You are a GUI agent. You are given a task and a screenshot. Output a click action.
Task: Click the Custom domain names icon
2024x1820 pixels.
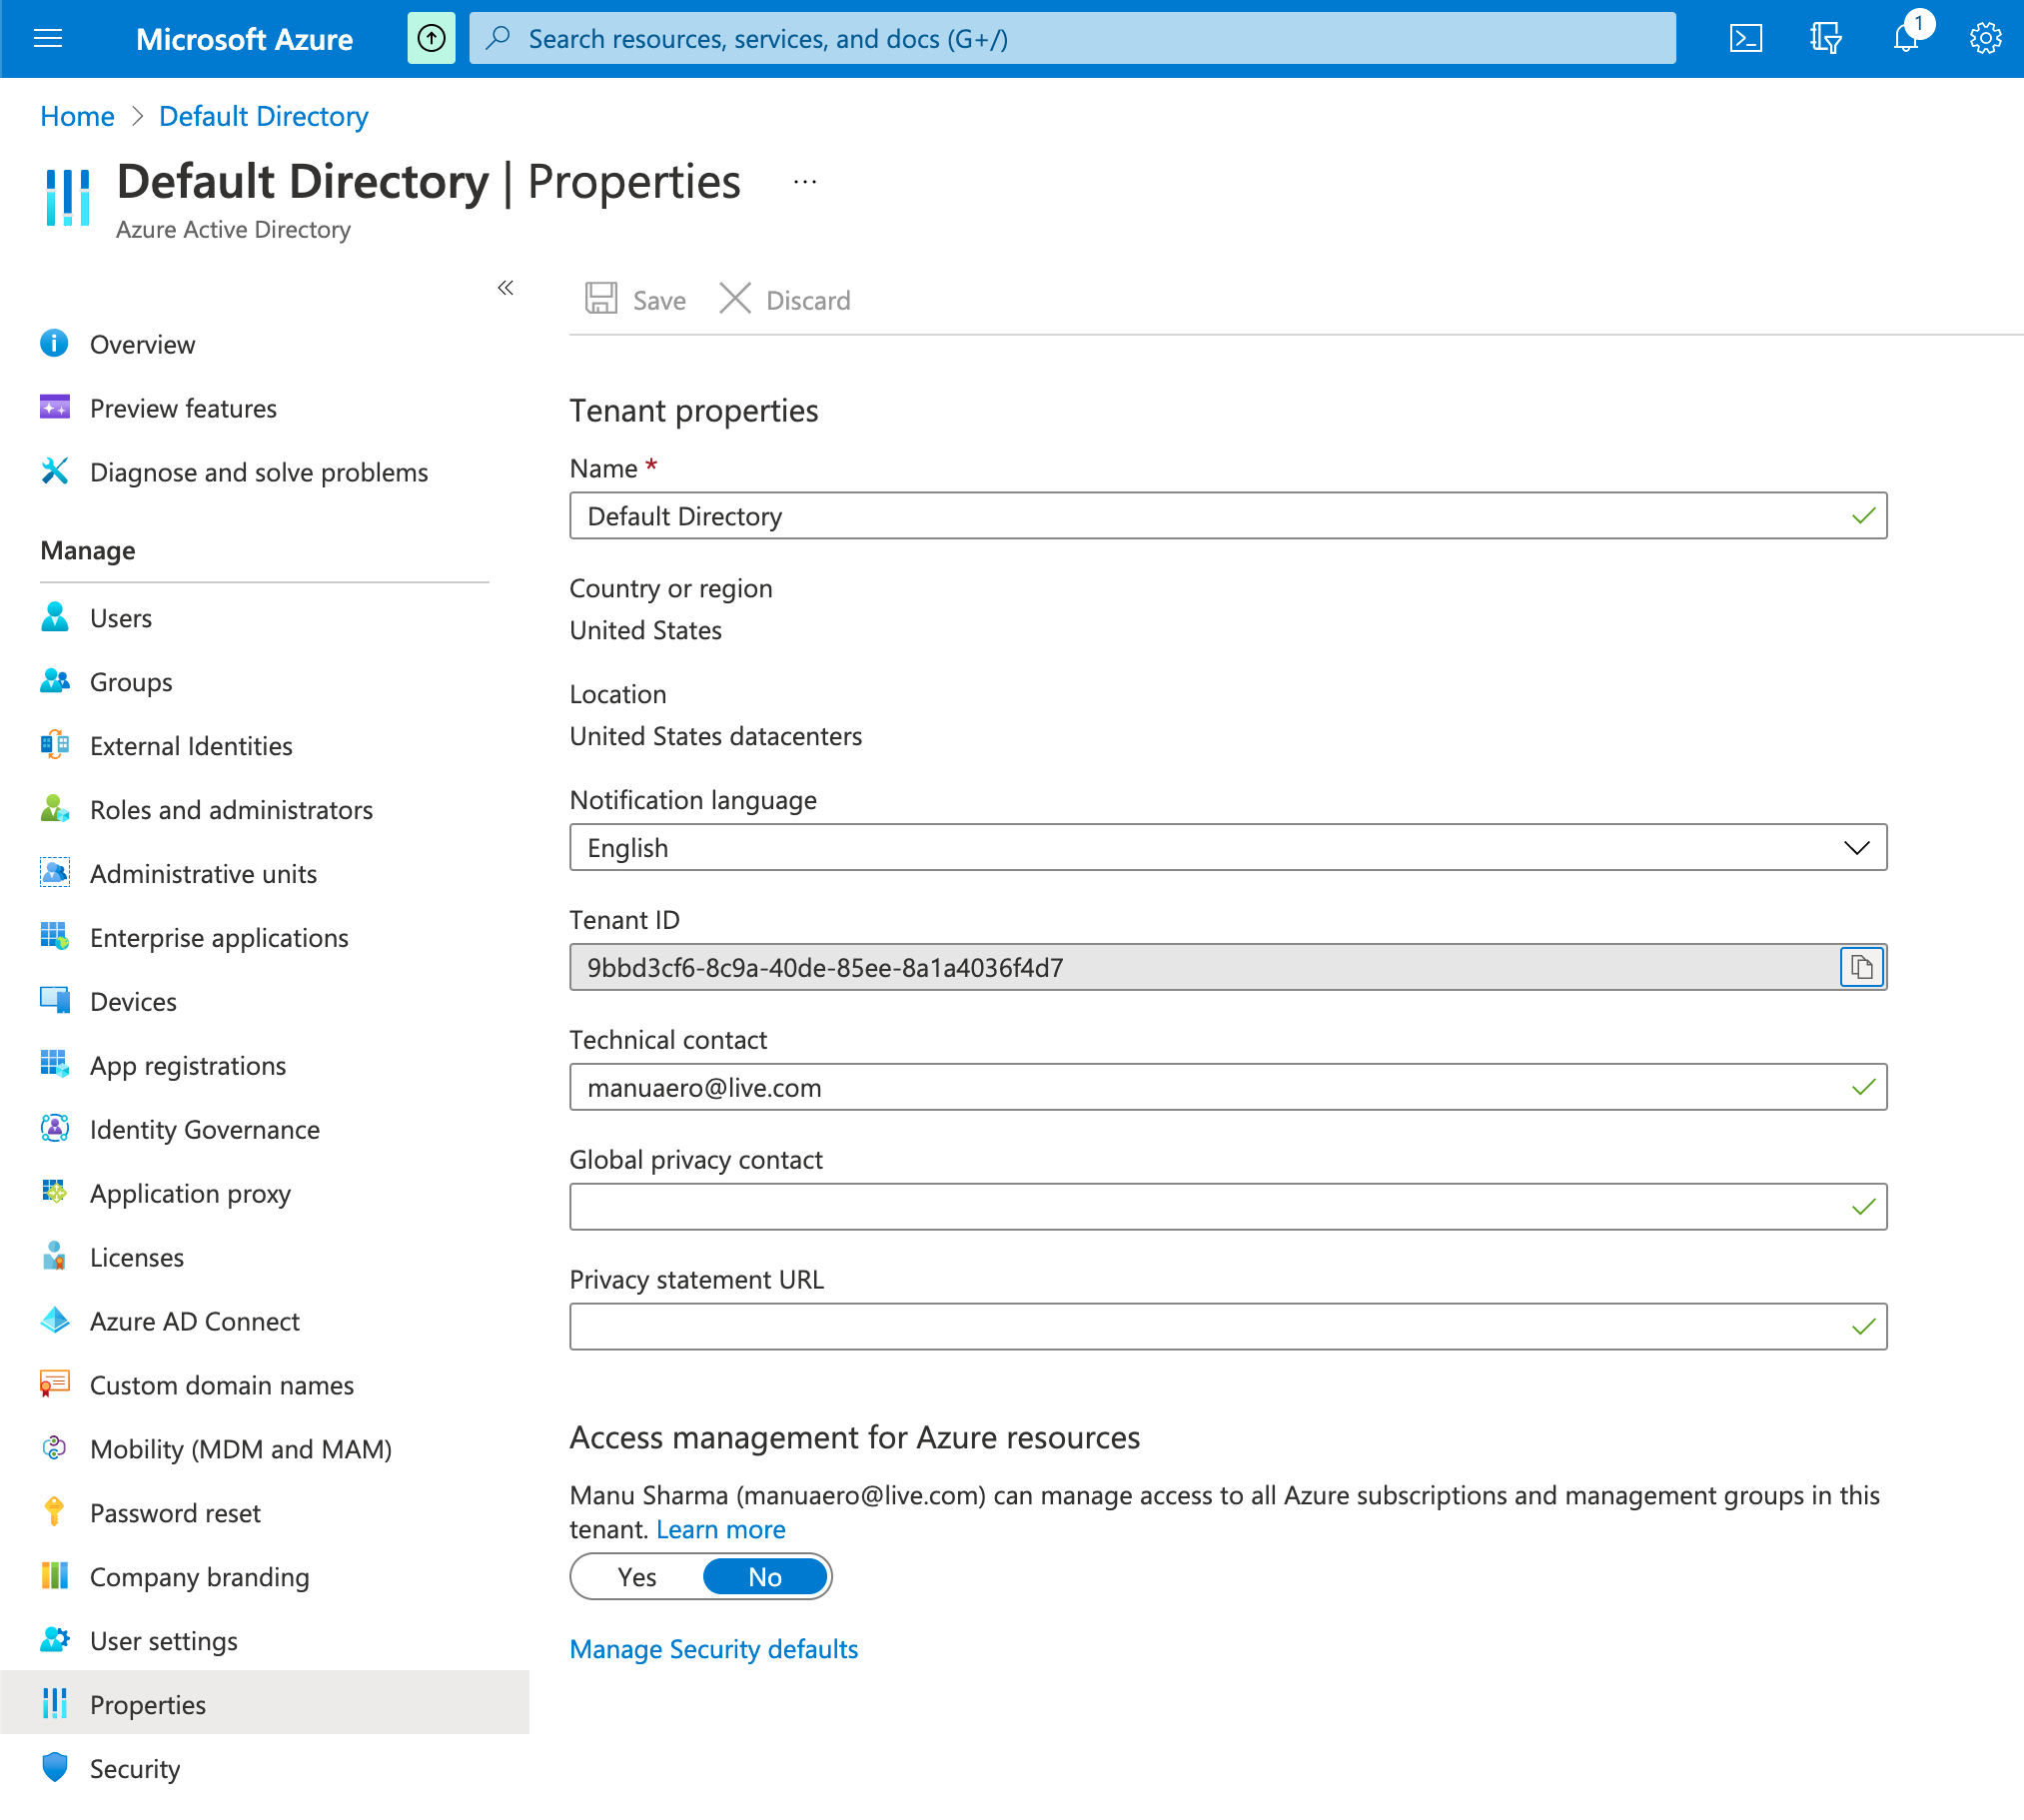[x=54, y=1385]
